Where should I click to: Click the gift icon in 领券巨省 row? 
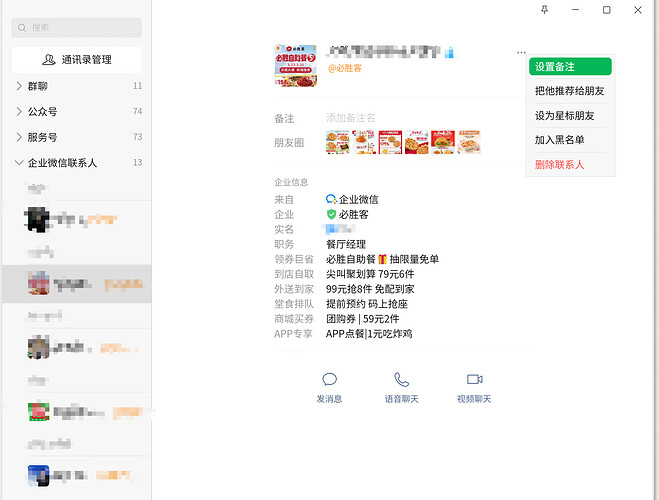tap(382, 259)
